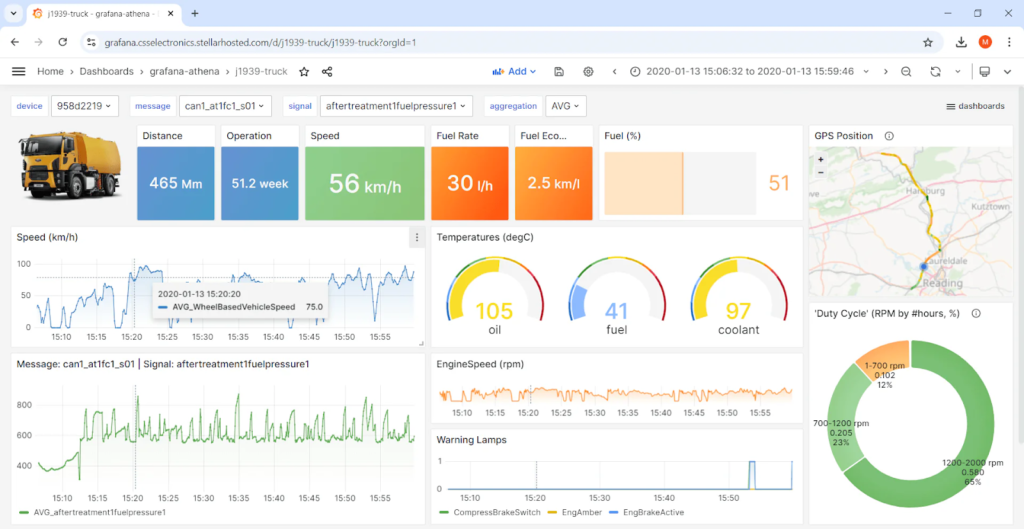This screenshot has height=529, width=1024.
Task: Open the dashboards links menu
Action: 975,105
